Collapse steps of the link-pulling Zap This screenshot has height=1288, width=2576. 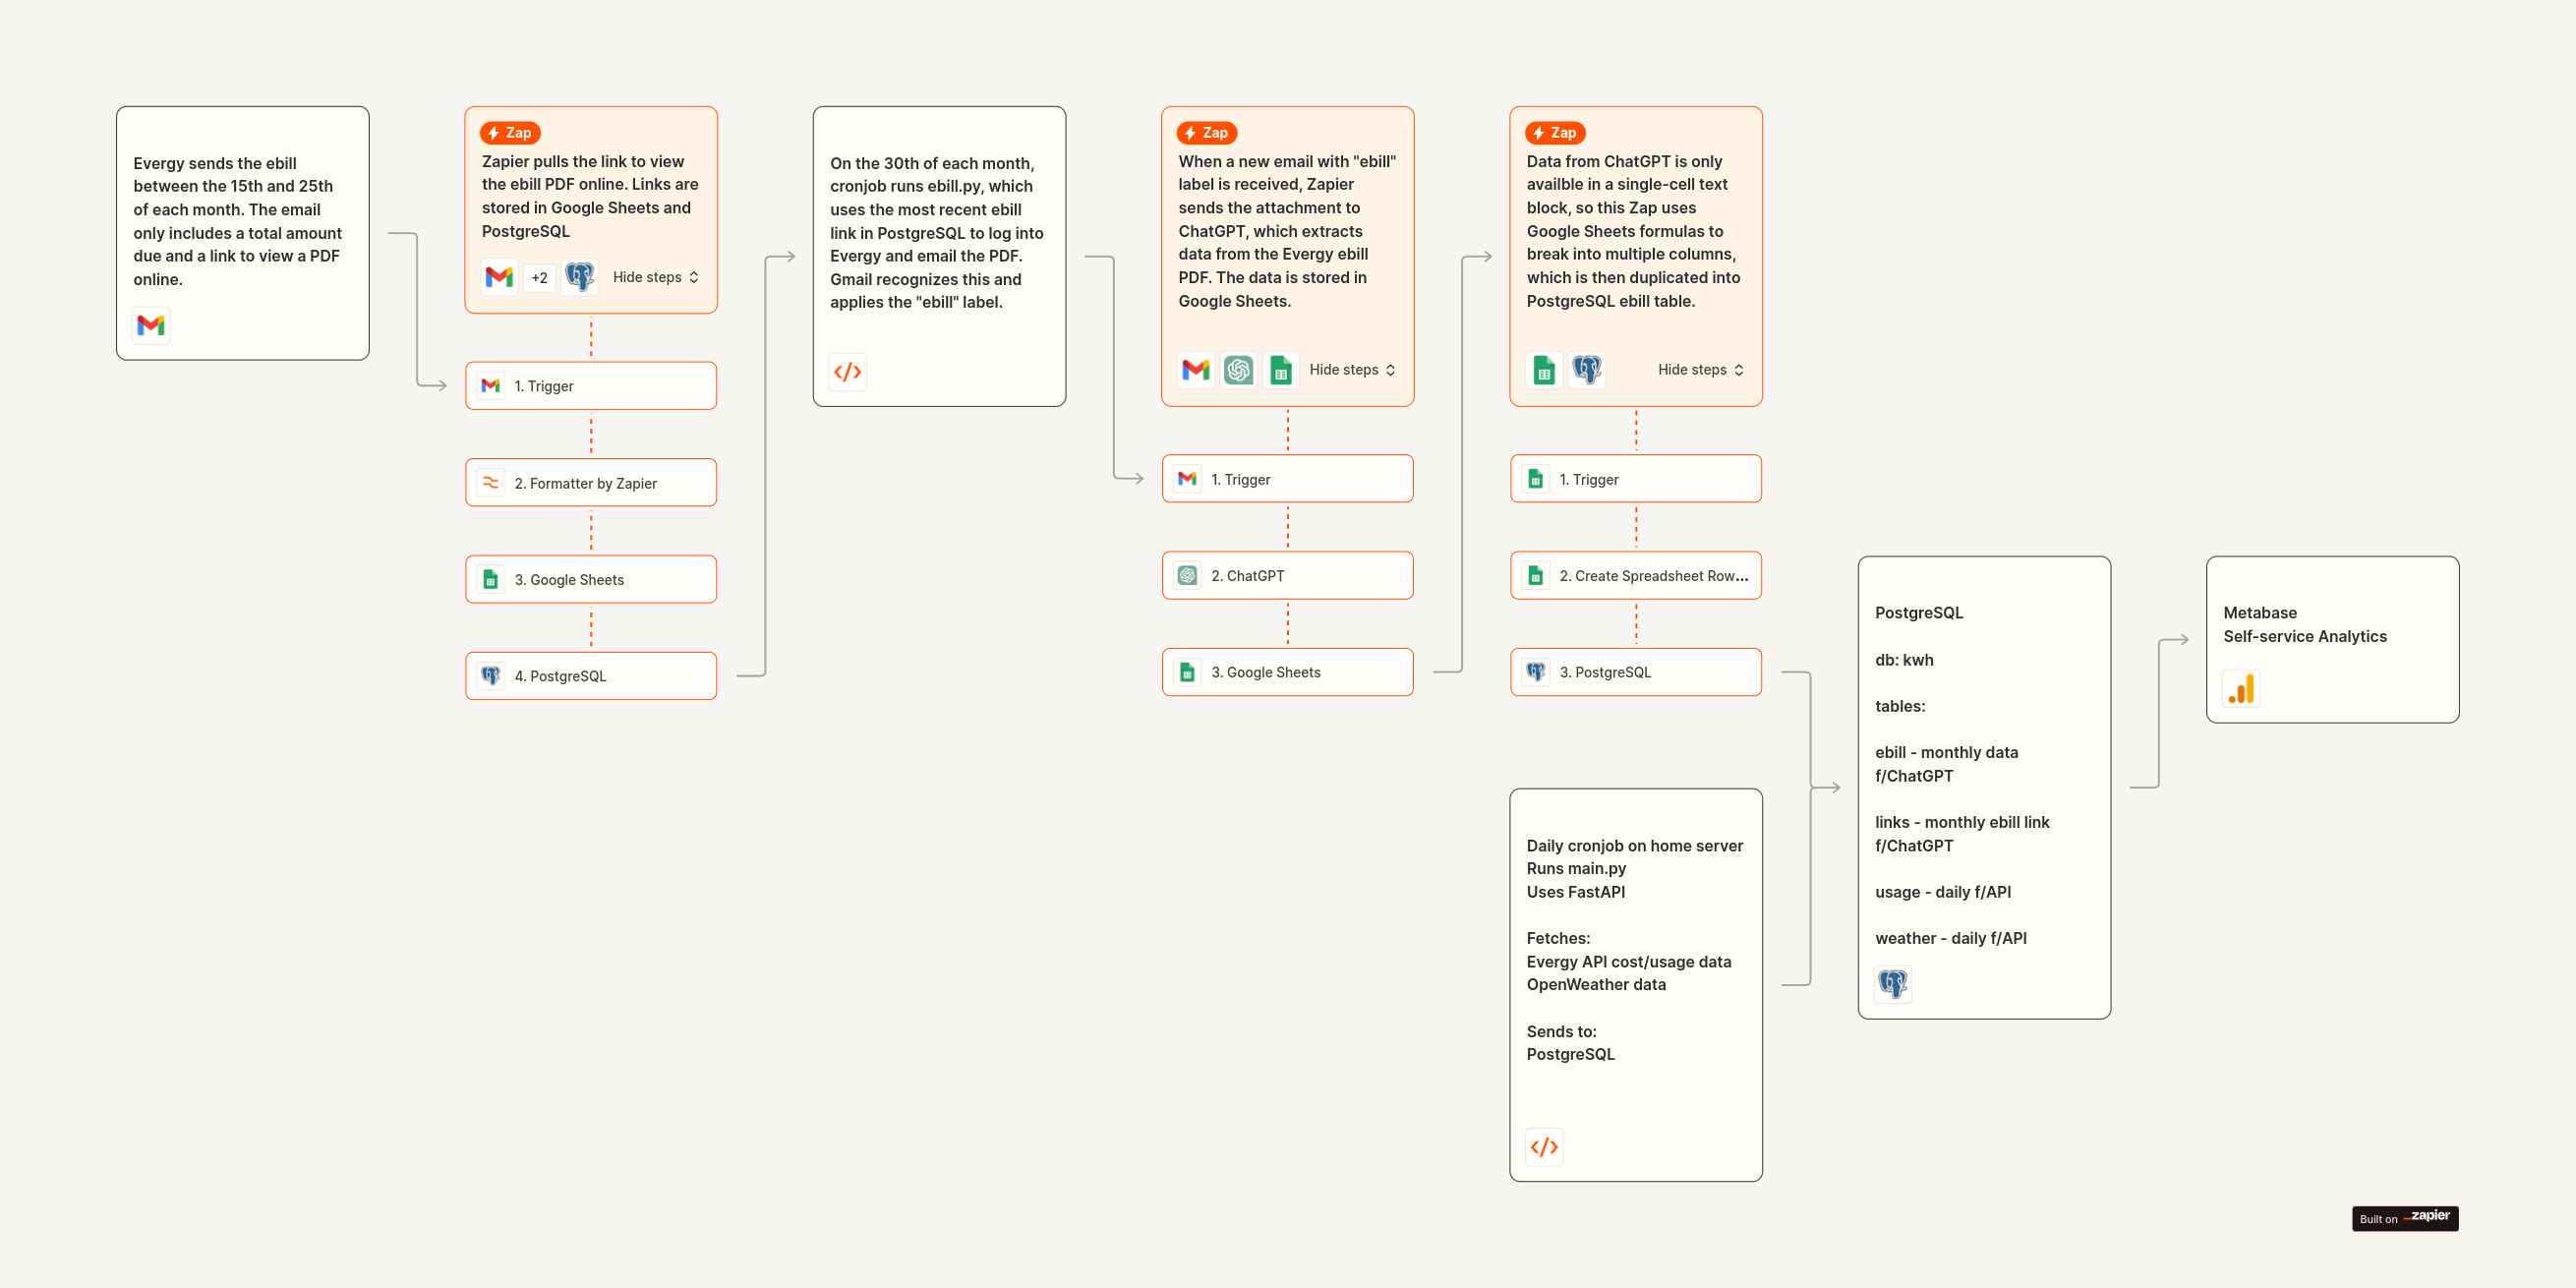tap(655, 278)
